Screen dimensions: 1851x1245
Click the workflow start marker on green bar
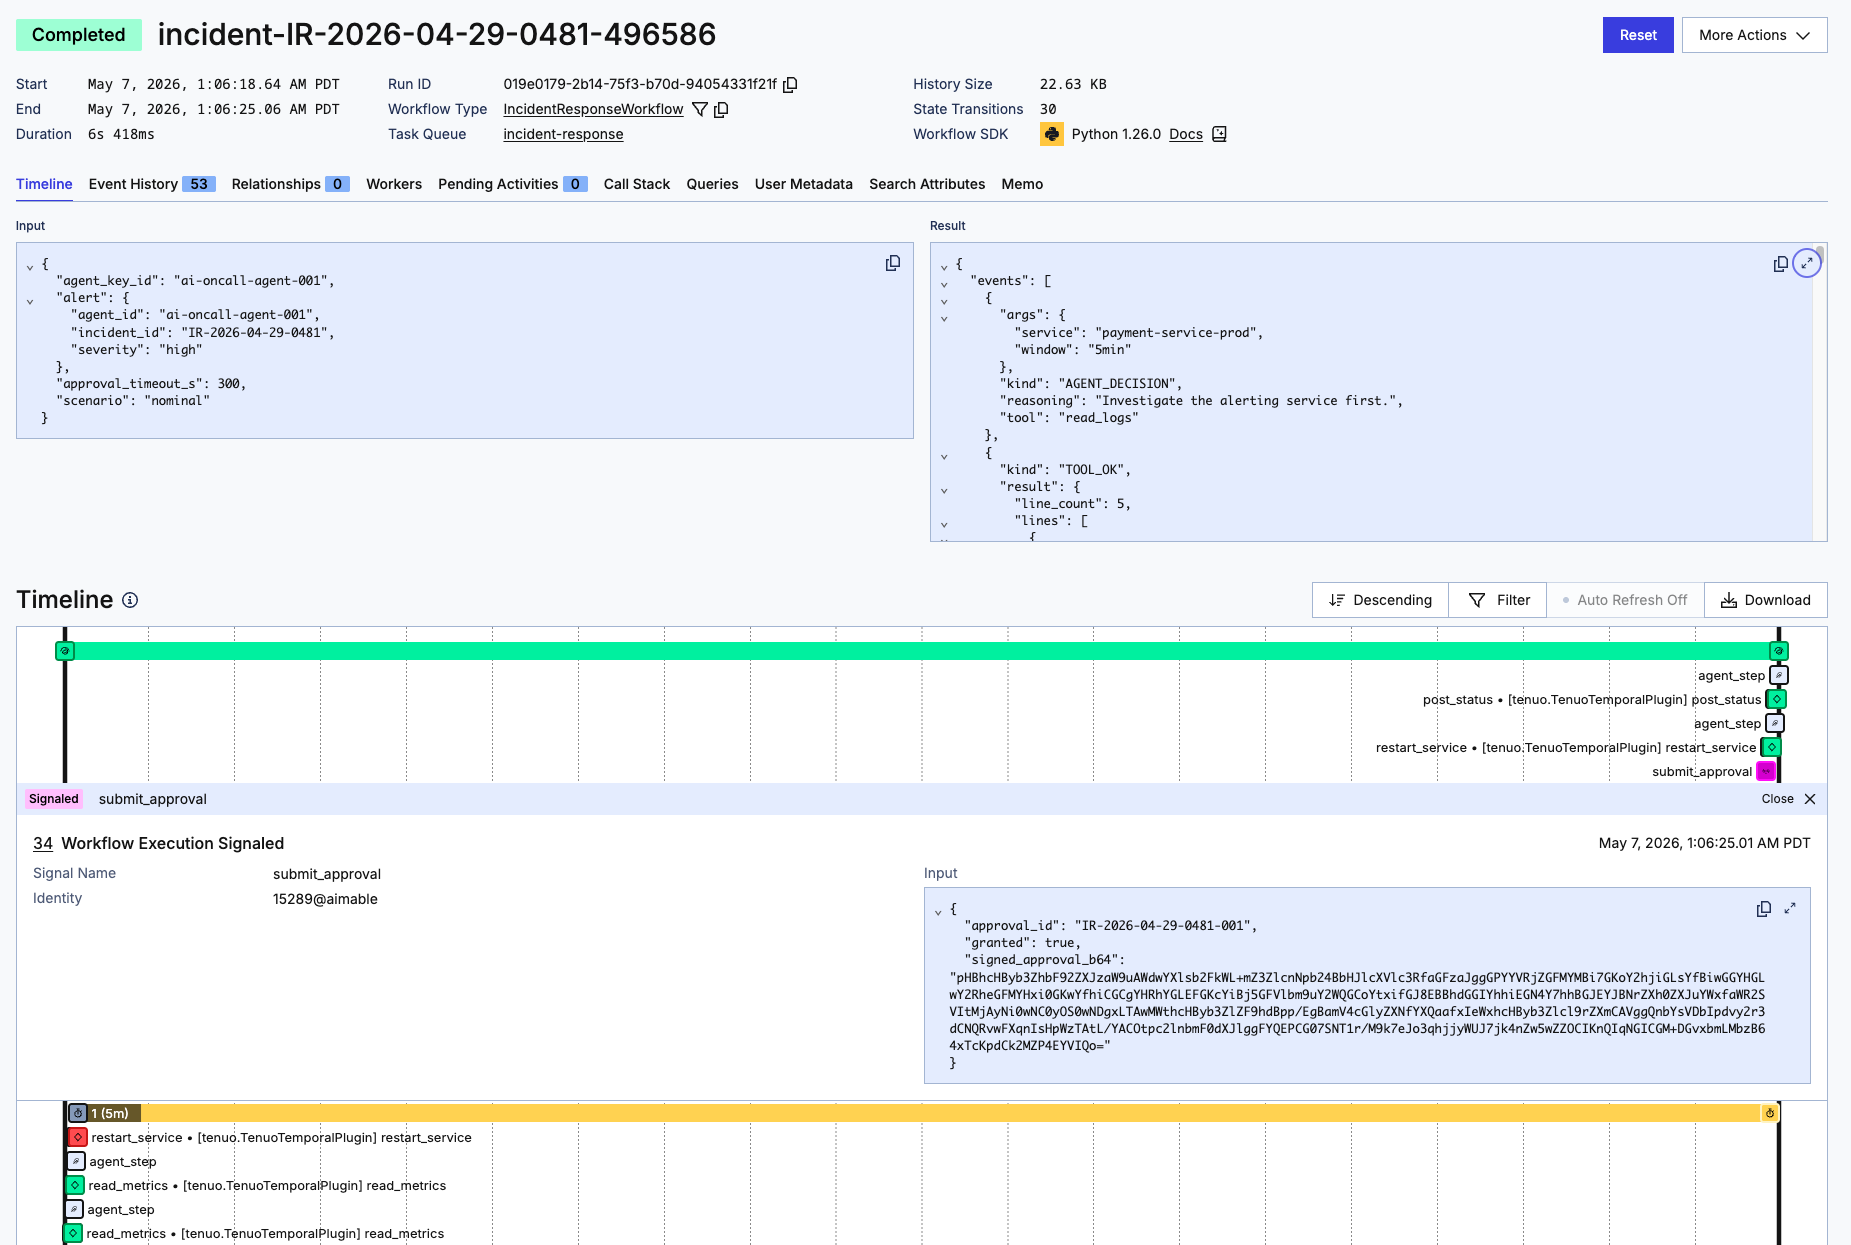click(x=65, y=651)
